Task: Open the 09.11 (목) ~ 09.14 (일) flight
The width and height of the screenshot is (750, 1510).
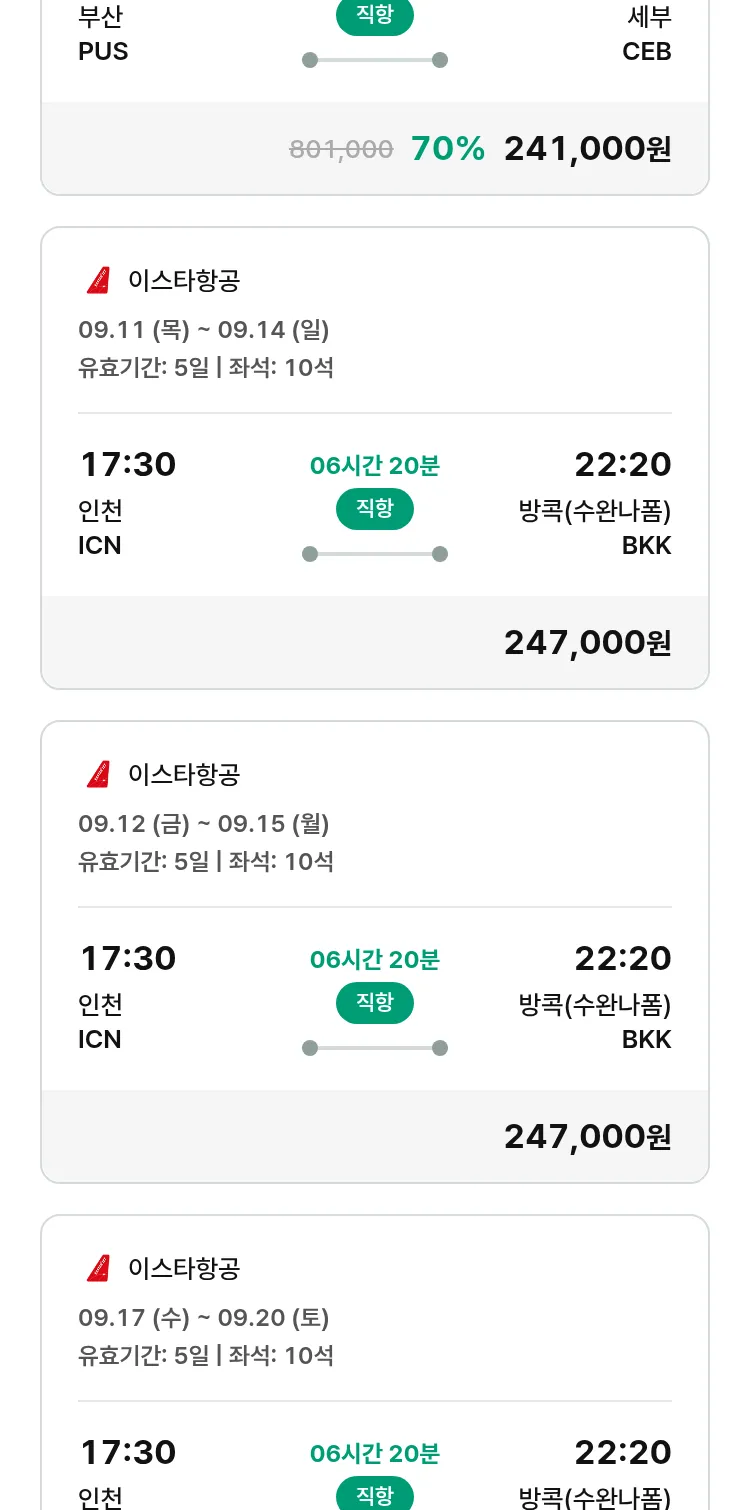Action: coord(204,330)
